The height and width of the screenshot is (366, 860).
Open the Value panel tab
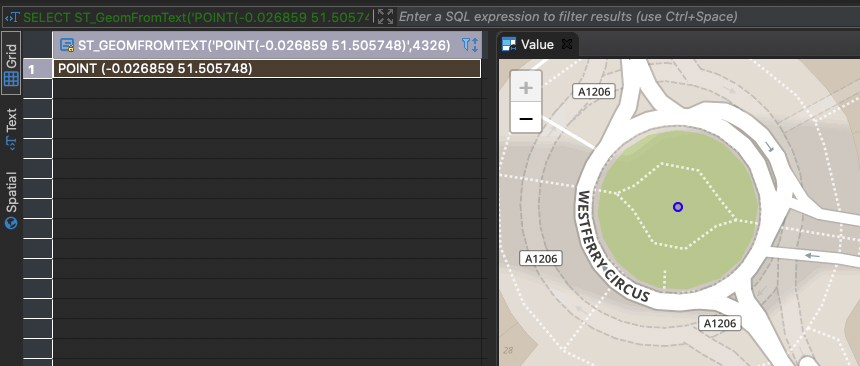[537, 44]
